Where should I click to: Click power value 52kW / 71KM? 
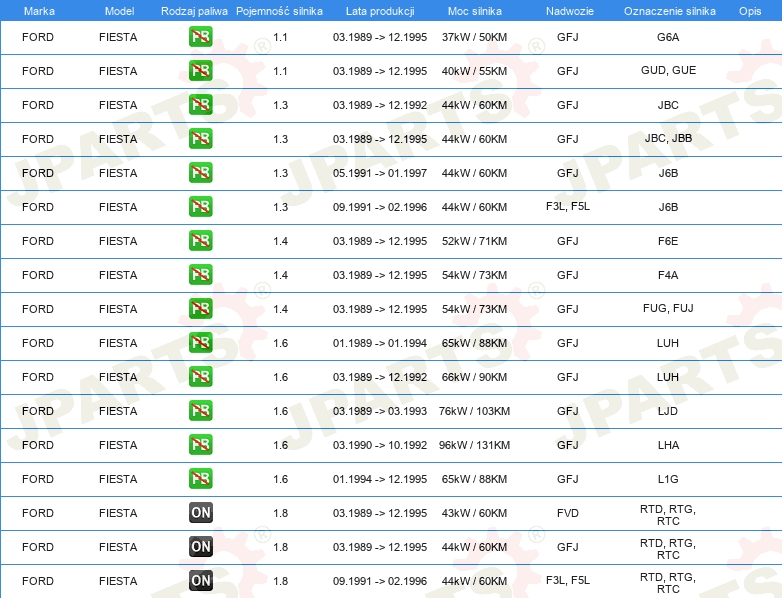(474, 241)
